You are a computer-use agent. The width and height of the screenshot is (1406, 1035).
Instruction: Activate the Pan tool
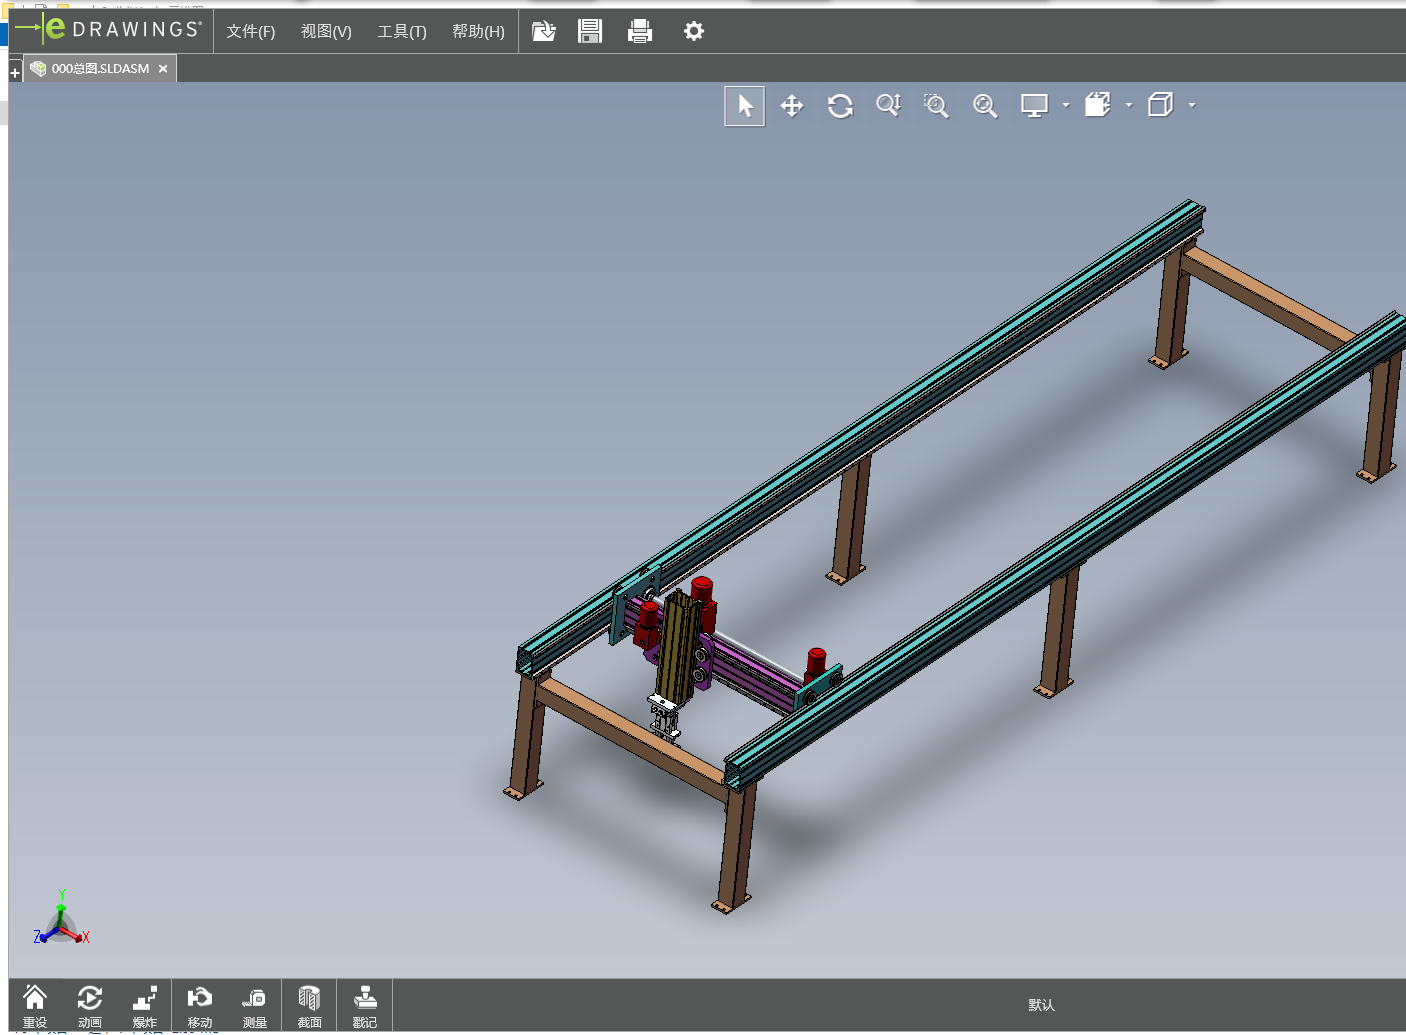[x=792, y=106]
